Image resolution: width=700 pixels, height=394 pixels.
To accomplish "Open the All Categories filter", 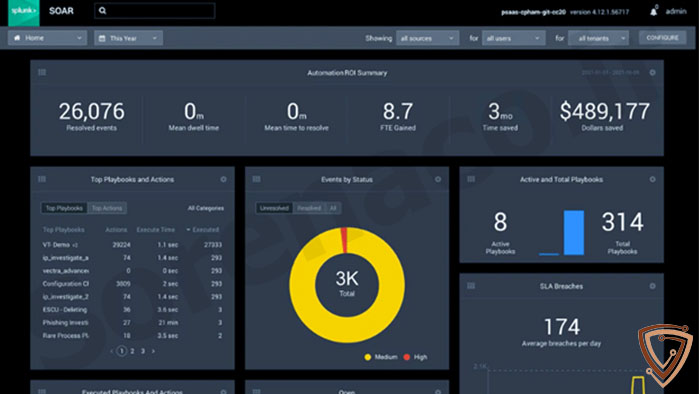I will 206,208.
